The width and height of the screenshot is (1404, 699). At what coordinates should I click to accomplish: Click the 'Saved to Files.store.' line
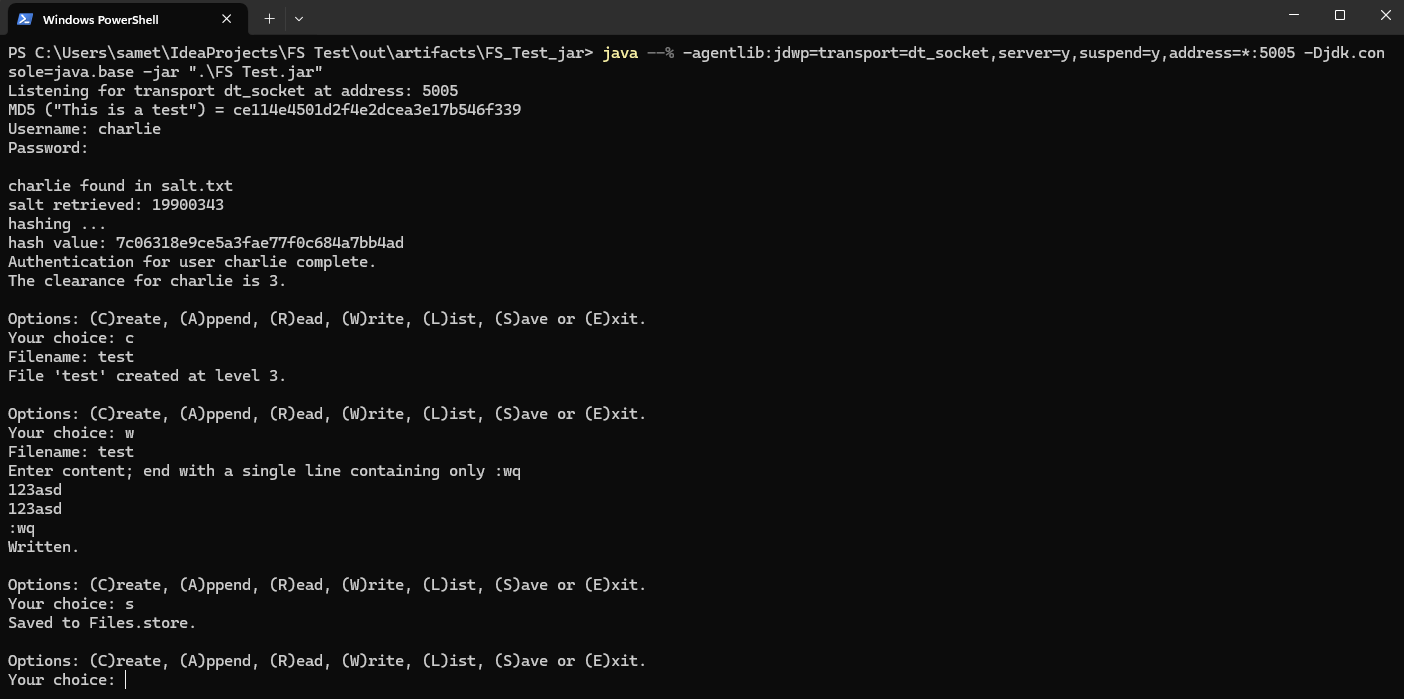point(102,623)
